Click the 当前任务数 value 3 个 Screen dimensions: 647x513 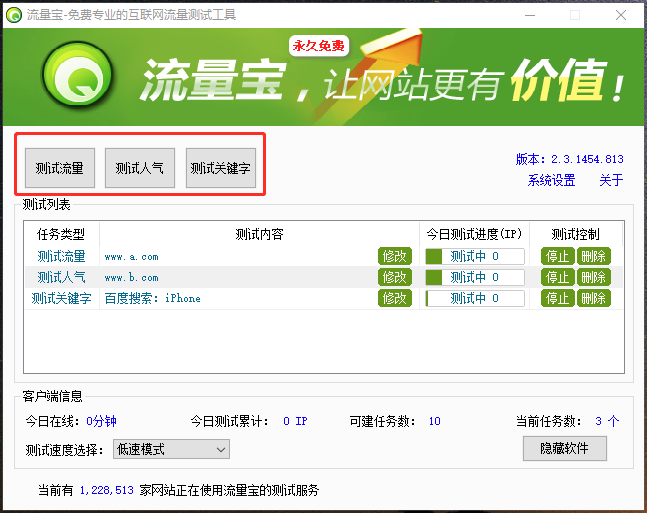607,421
